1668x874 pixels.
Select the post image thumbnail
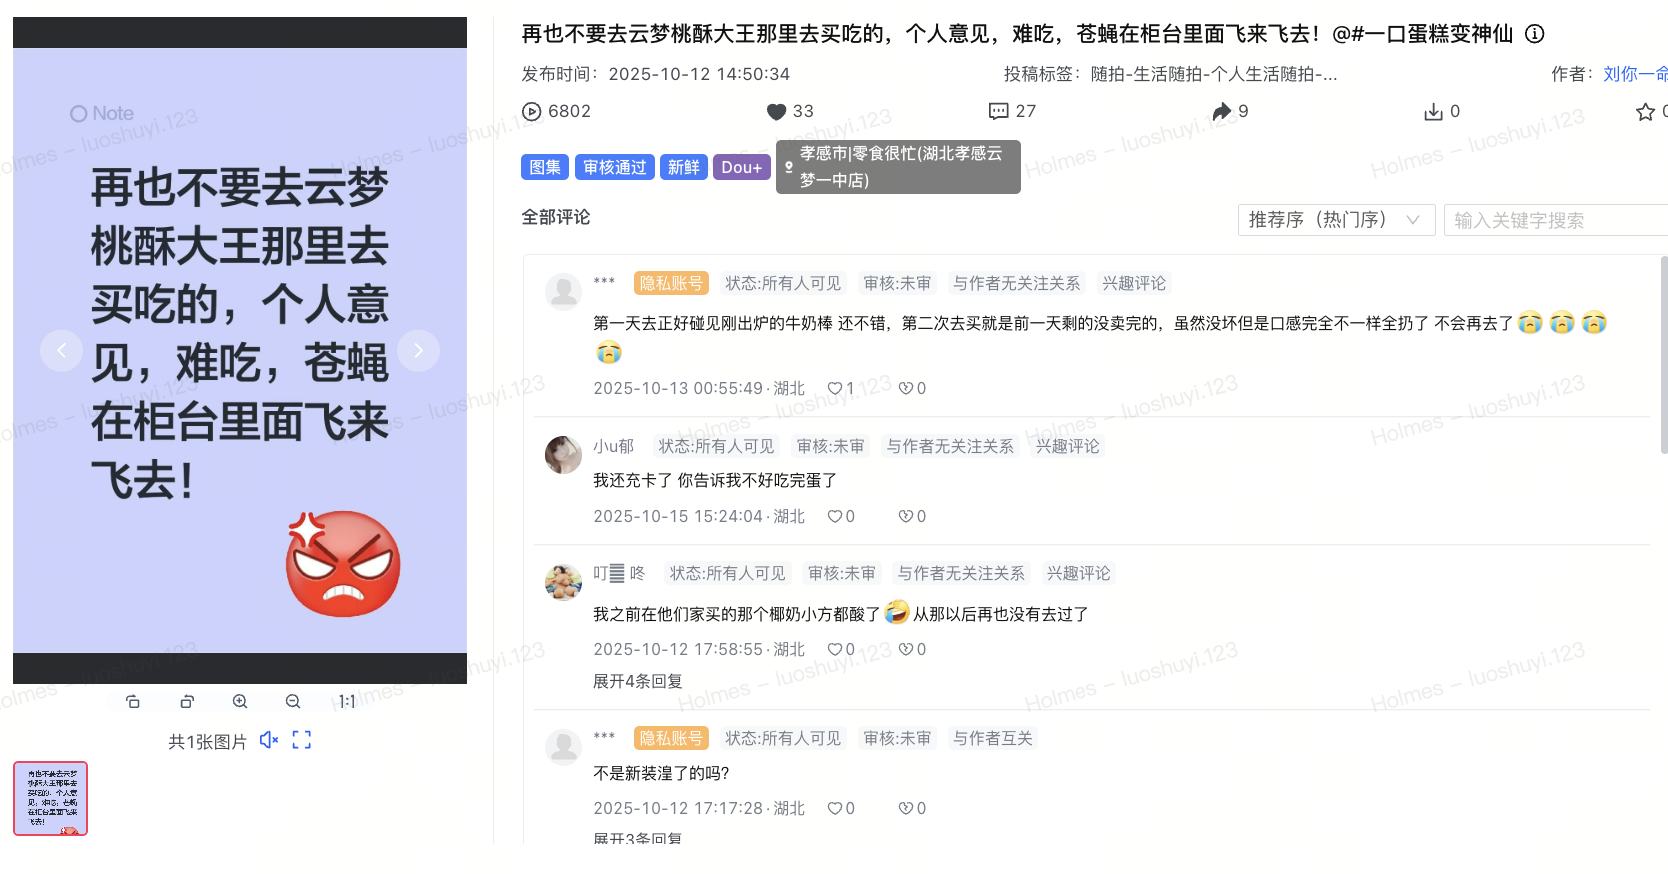50,798
